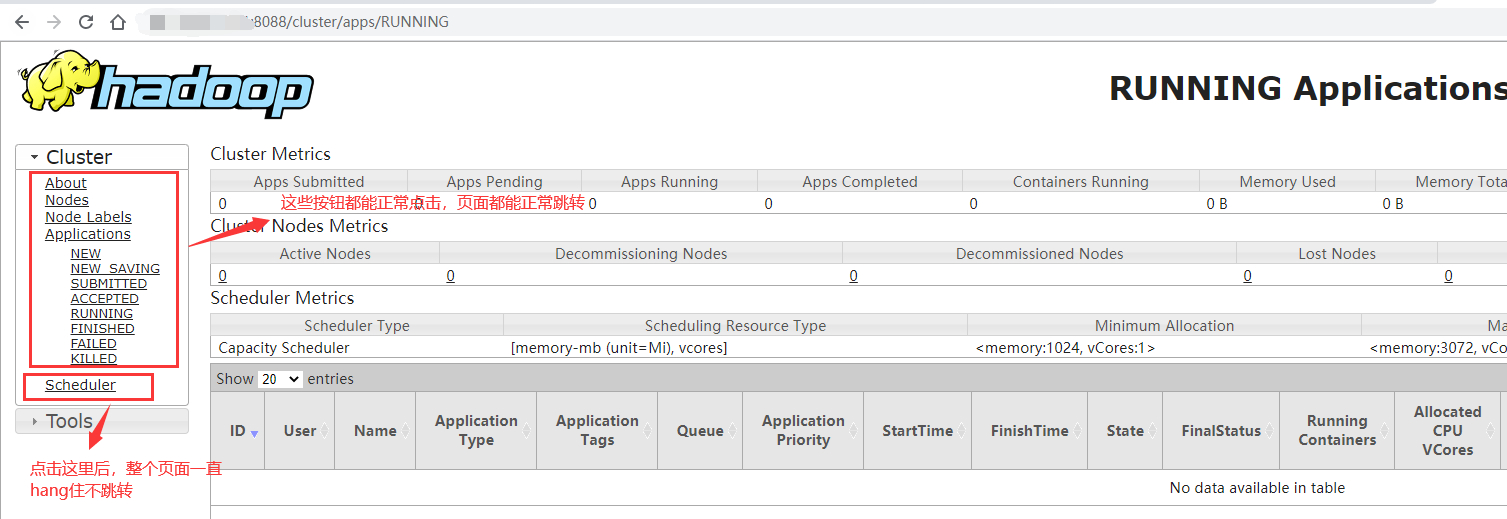
Task: Click the Lost Nodes count link
Action: 1247,276
